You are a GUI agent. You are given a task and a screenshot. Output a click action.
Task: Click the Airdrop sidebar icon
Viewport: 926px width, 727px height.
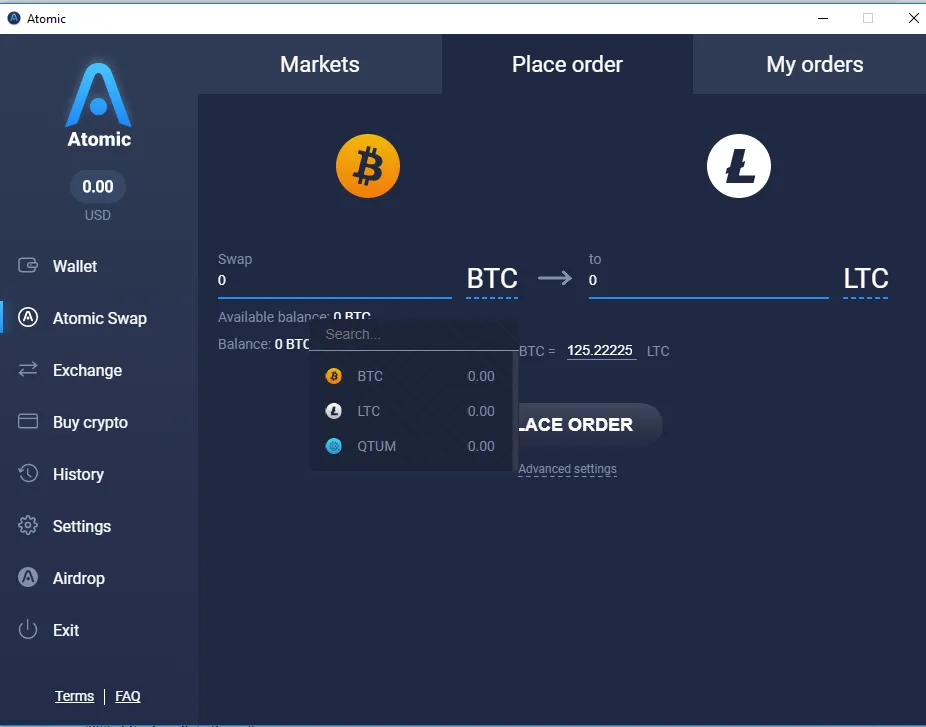28,577
